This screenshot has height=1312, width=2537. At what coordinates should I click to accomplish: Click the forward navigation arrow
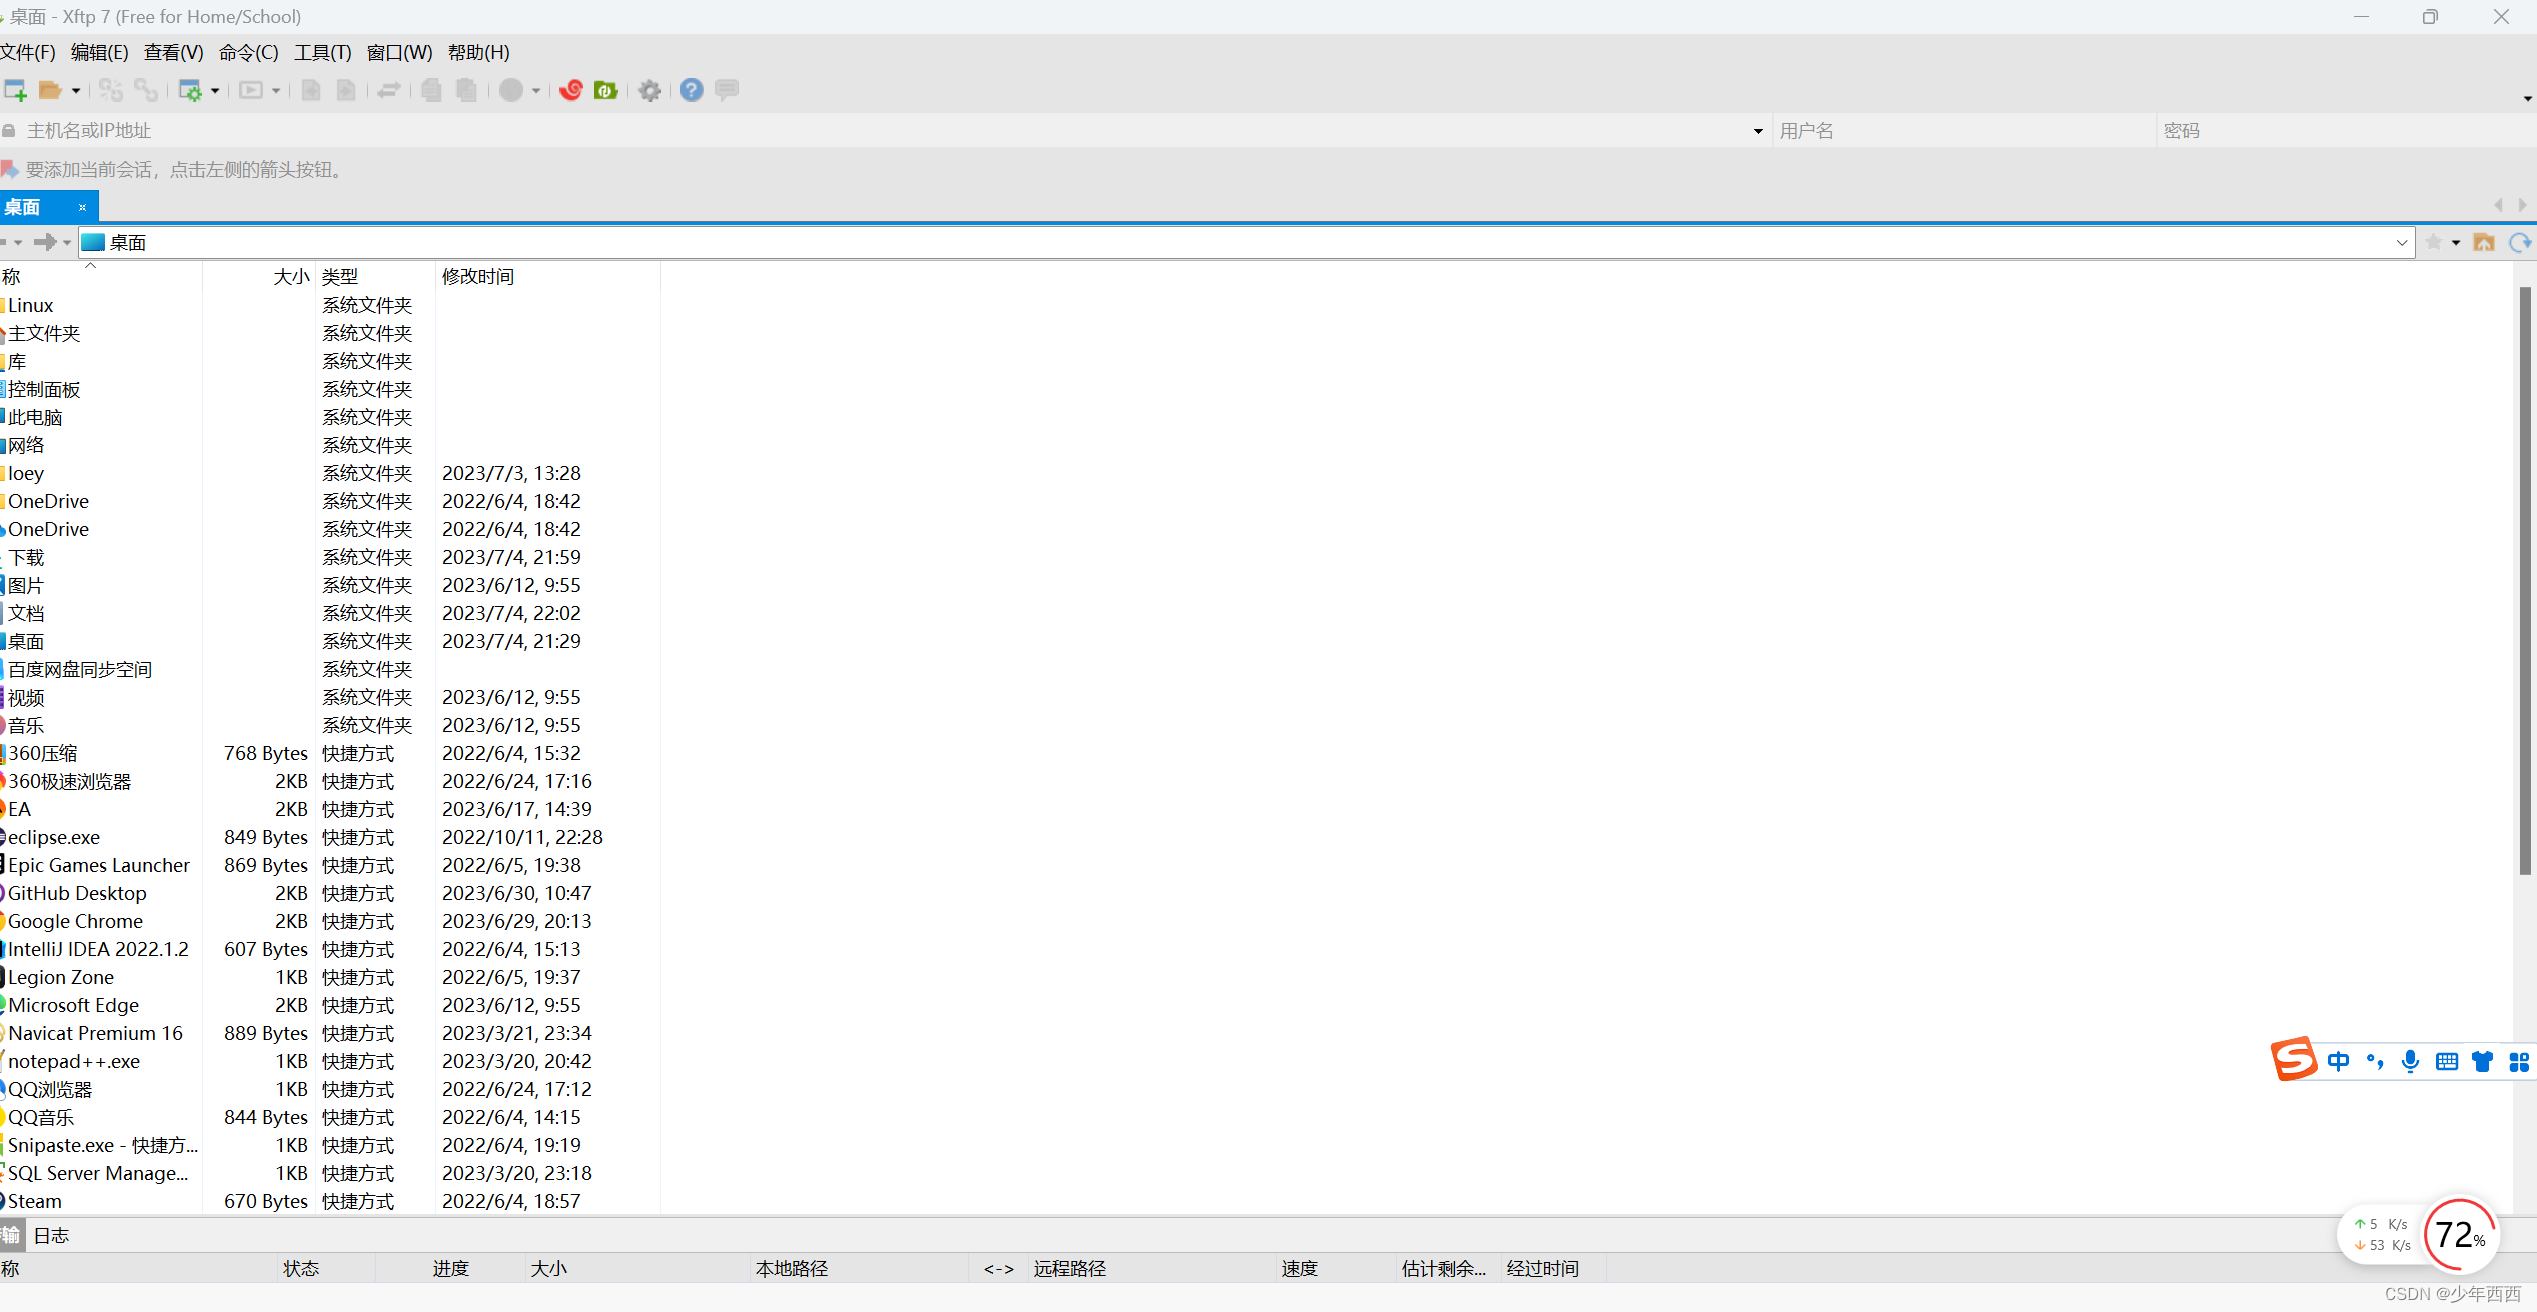(x=44, y=242)
